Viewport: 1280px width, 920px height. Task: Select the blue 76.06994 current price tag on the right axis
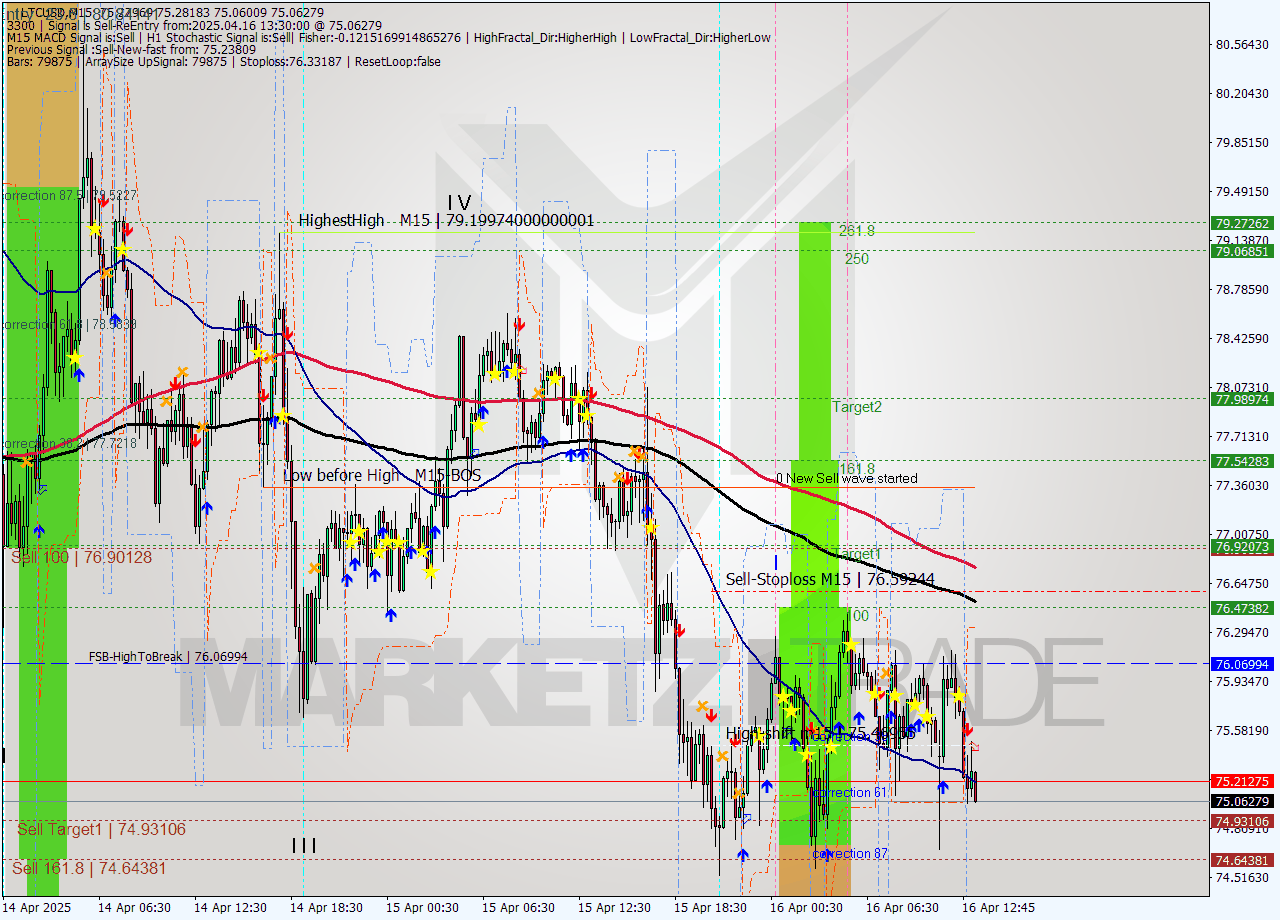coord(1240,664)
